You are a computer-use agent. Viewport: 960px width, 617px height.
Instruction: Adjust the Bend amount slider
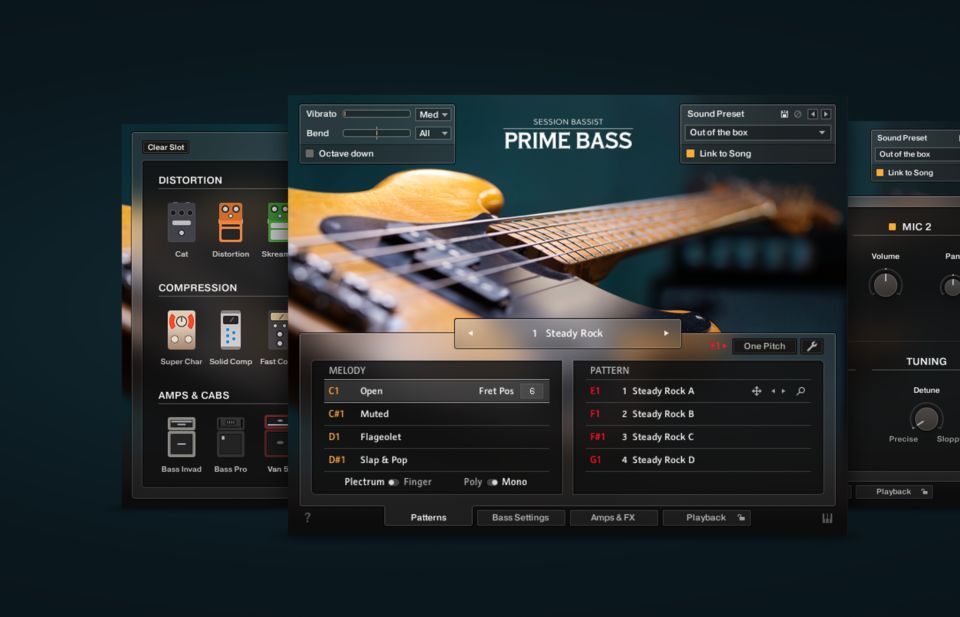click(376, 132)
